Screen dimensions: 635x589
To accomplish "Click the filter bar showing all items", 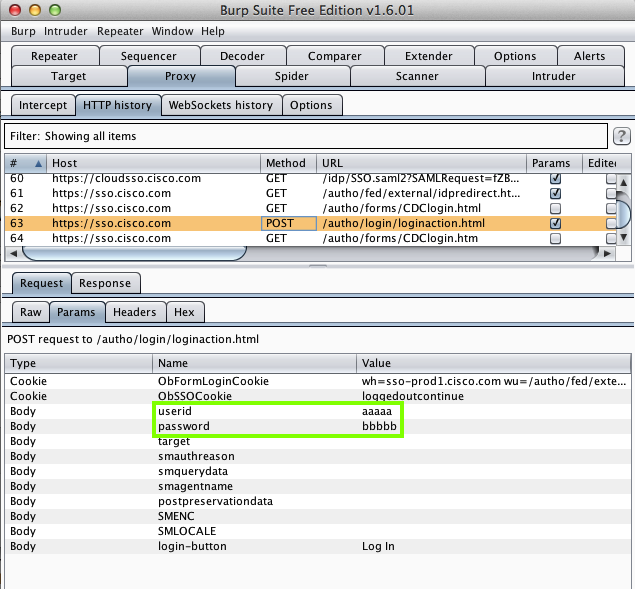I will tap(305, 136).
